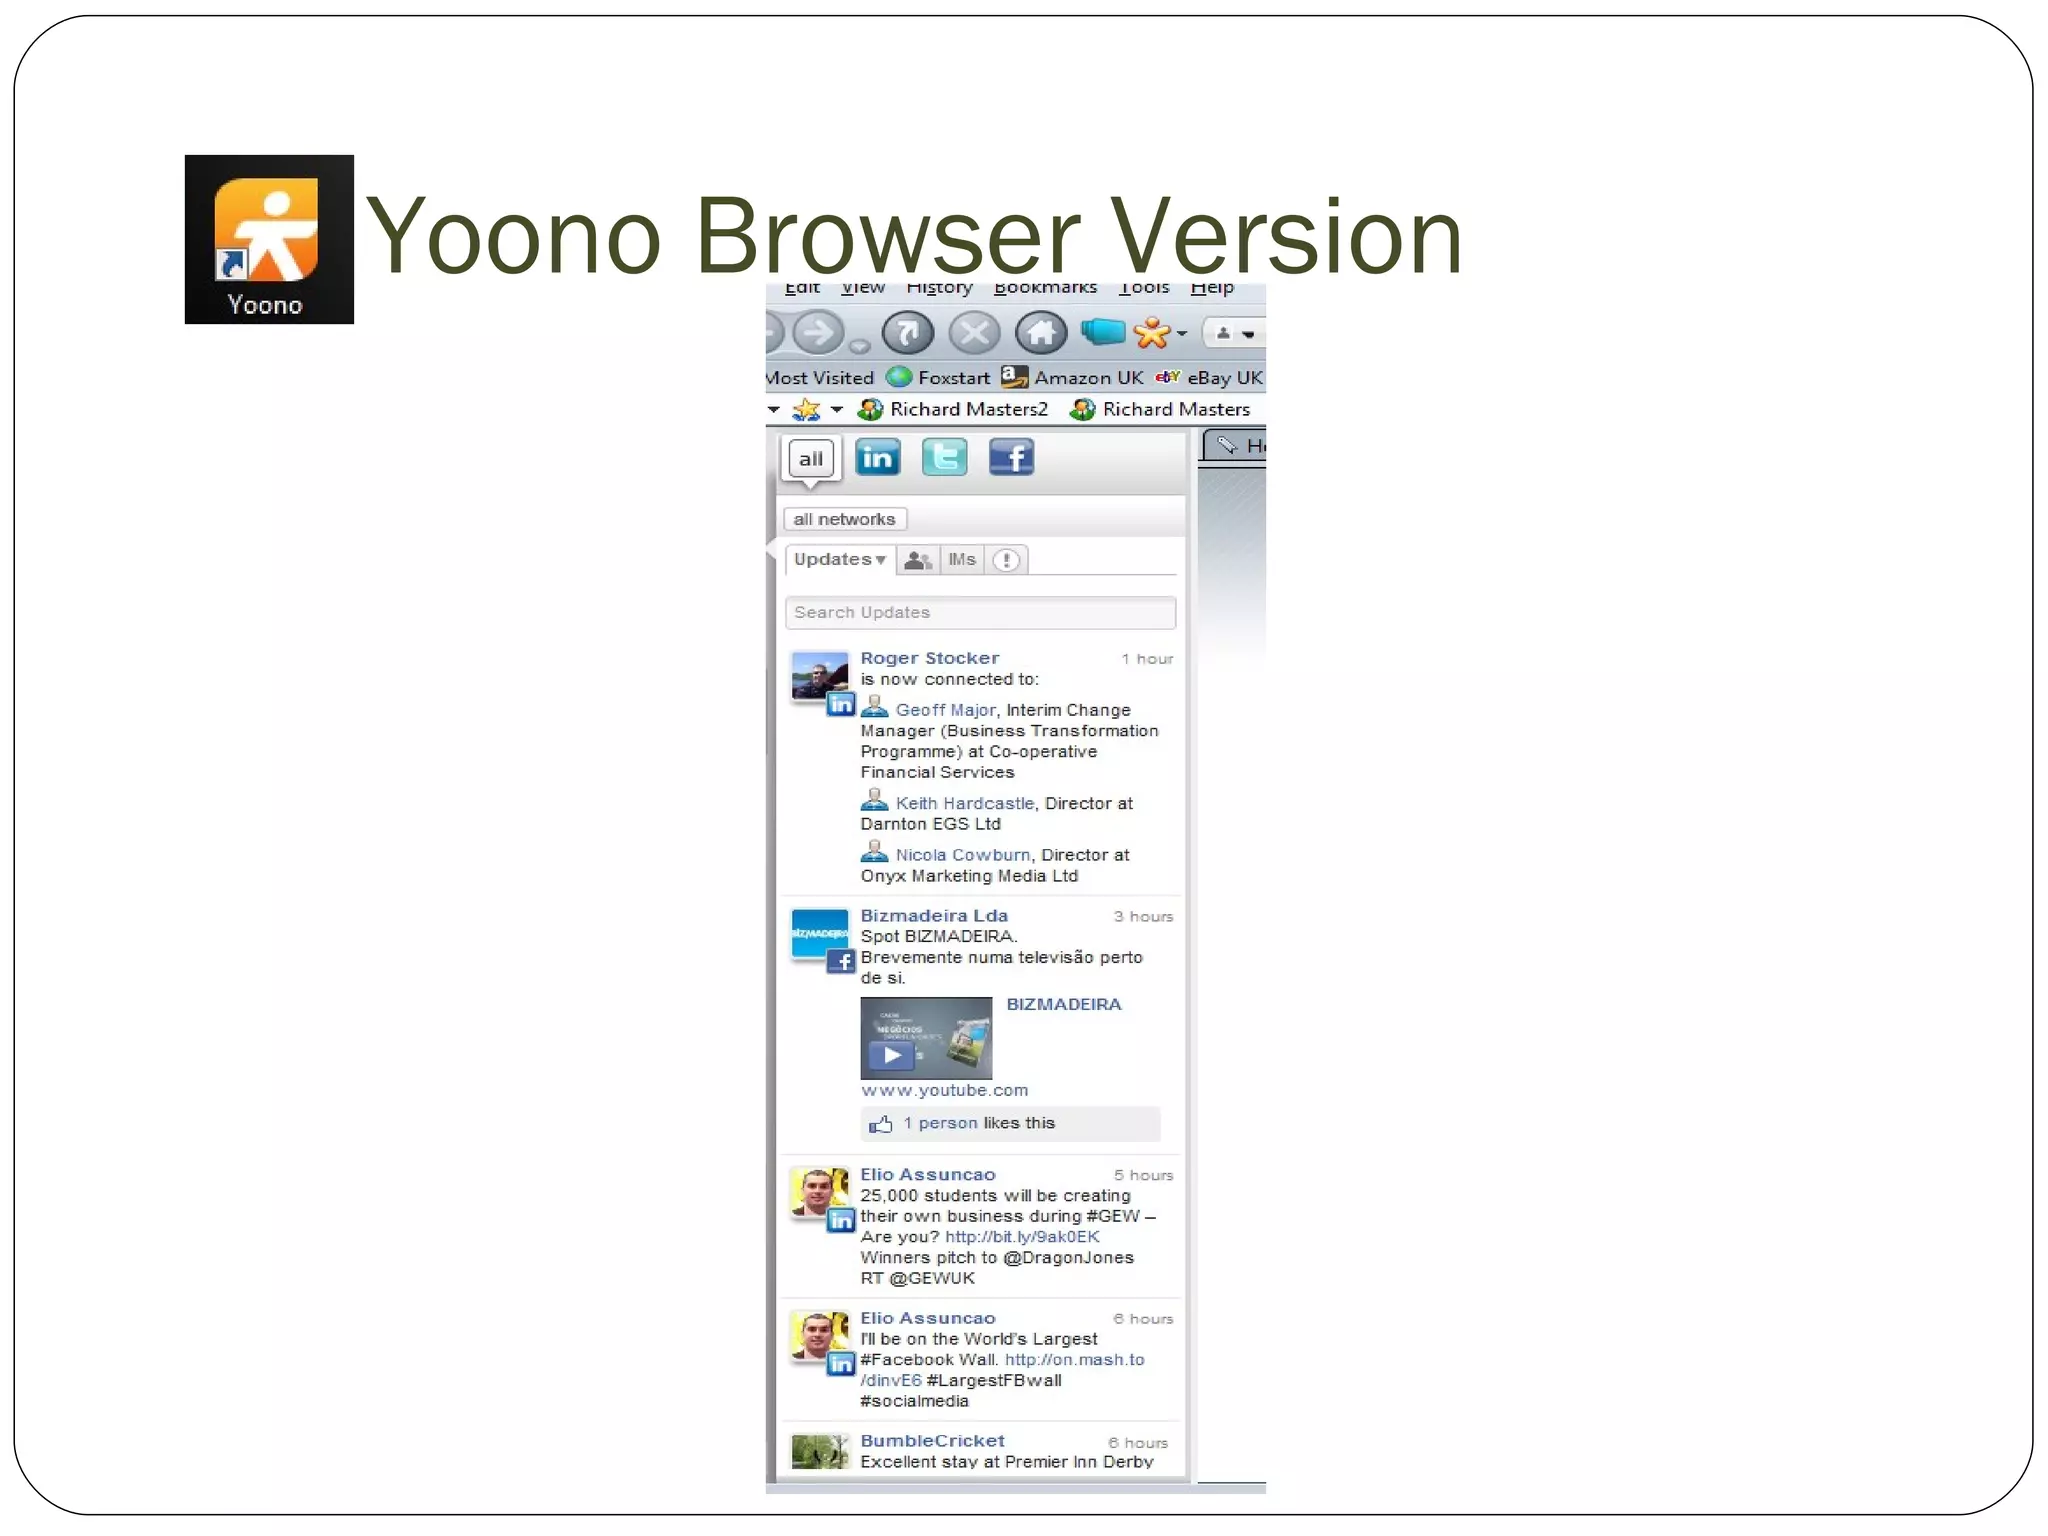Image resolution: width=2048 pixels, height=1536 pixels.
Task: Open BumbleCricket name link
Action: point(932,1441)
